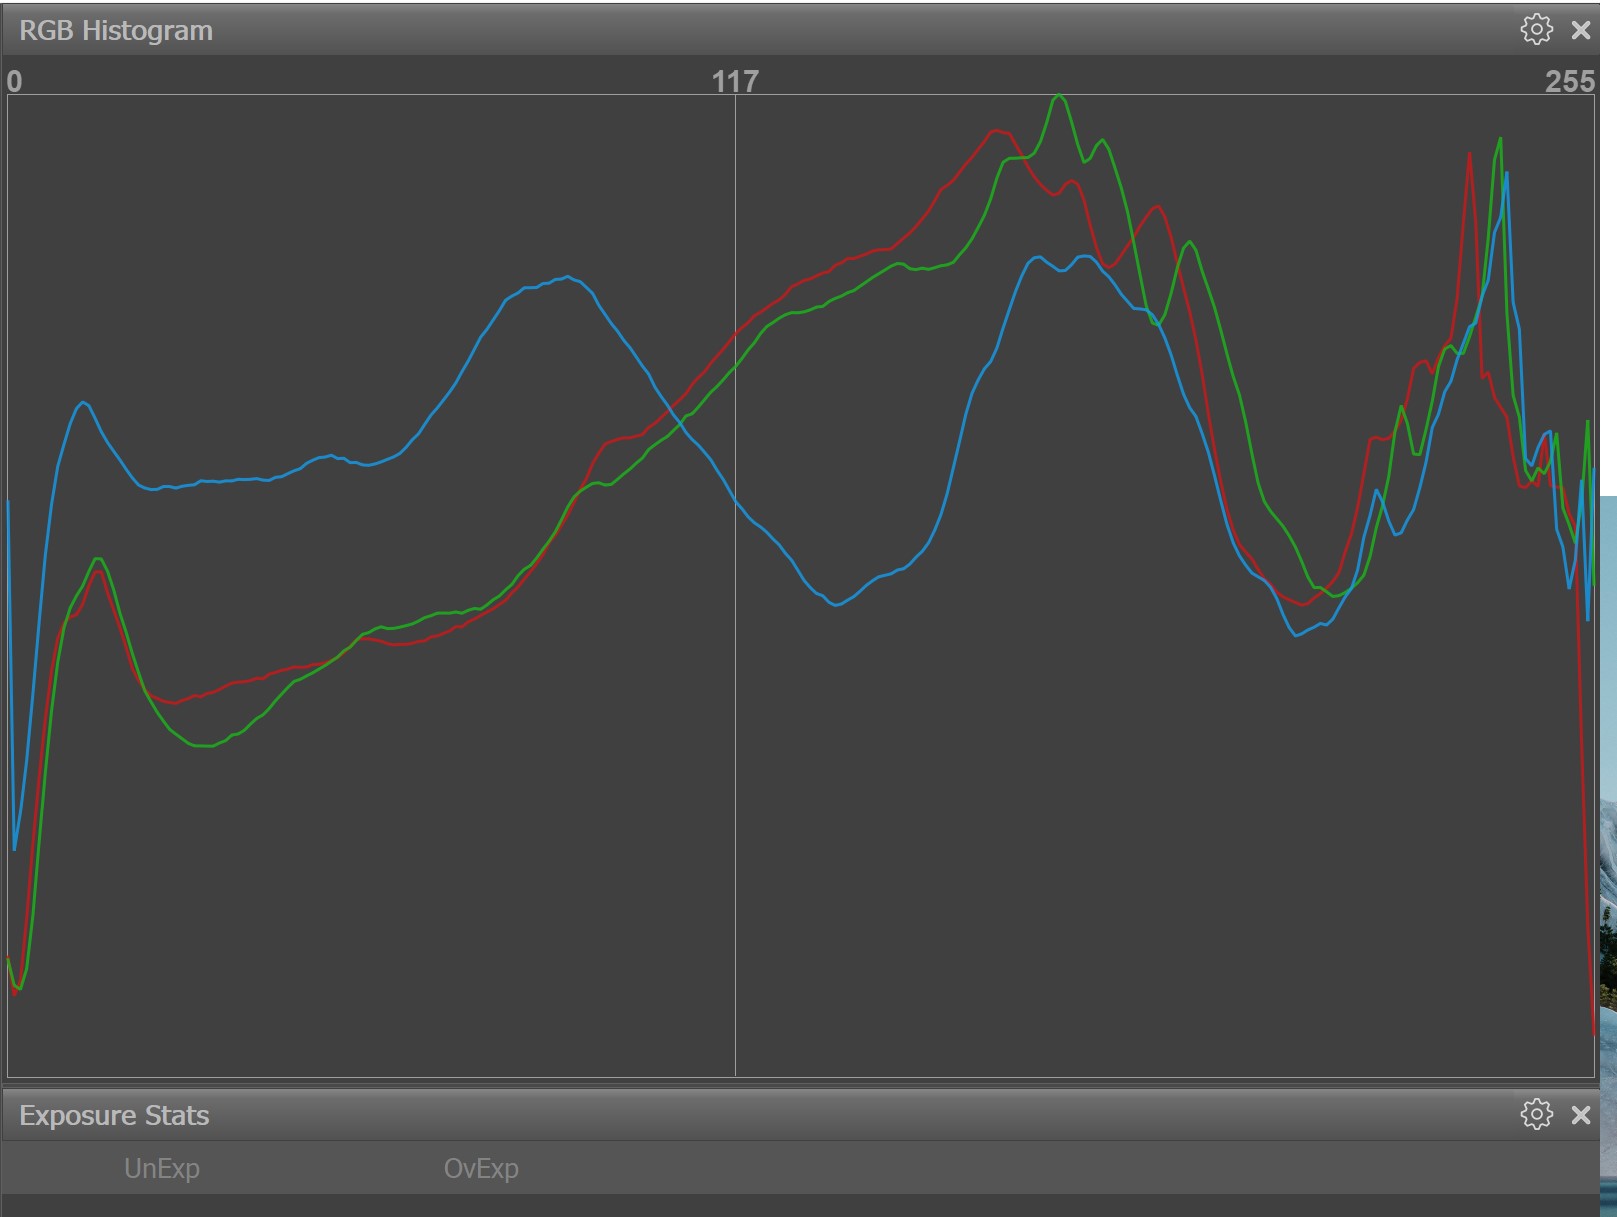Image resolution: width=1617 pixels, height=1217 pixels.
Task: Click the red curve's highest midtone peak
Action: (x=995, y=131)
